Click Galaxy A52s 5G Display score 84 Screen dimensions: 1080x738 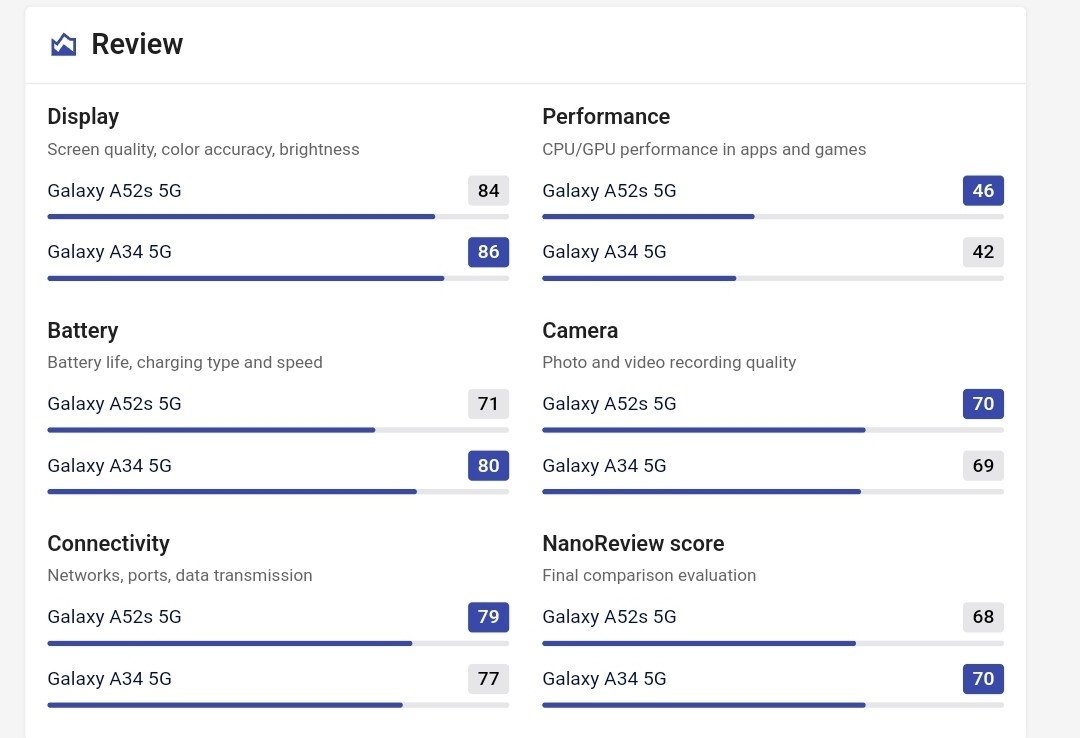point(488,191)
